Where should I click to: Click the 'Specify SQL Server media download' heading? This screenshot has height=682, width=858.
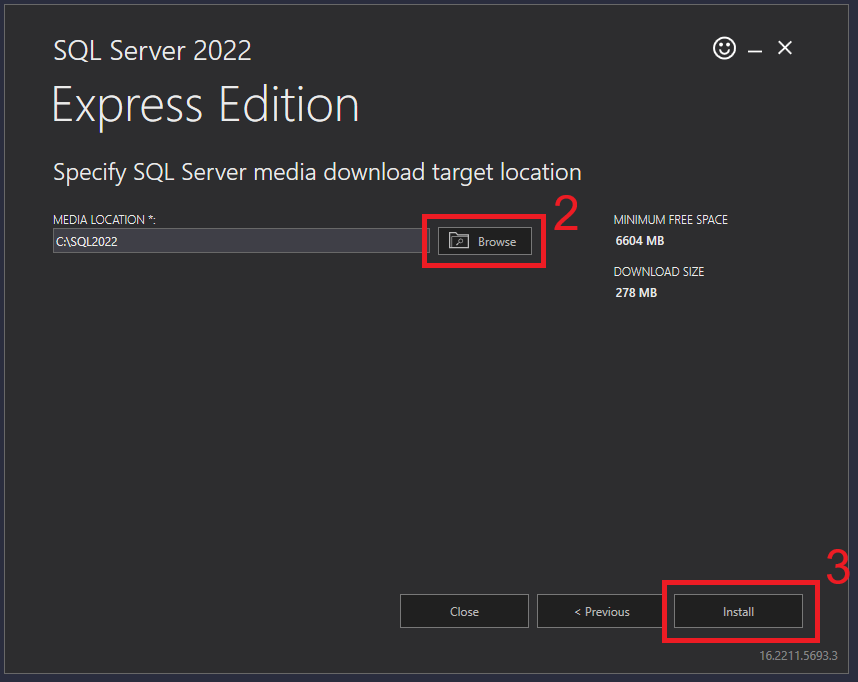point(317,172)
